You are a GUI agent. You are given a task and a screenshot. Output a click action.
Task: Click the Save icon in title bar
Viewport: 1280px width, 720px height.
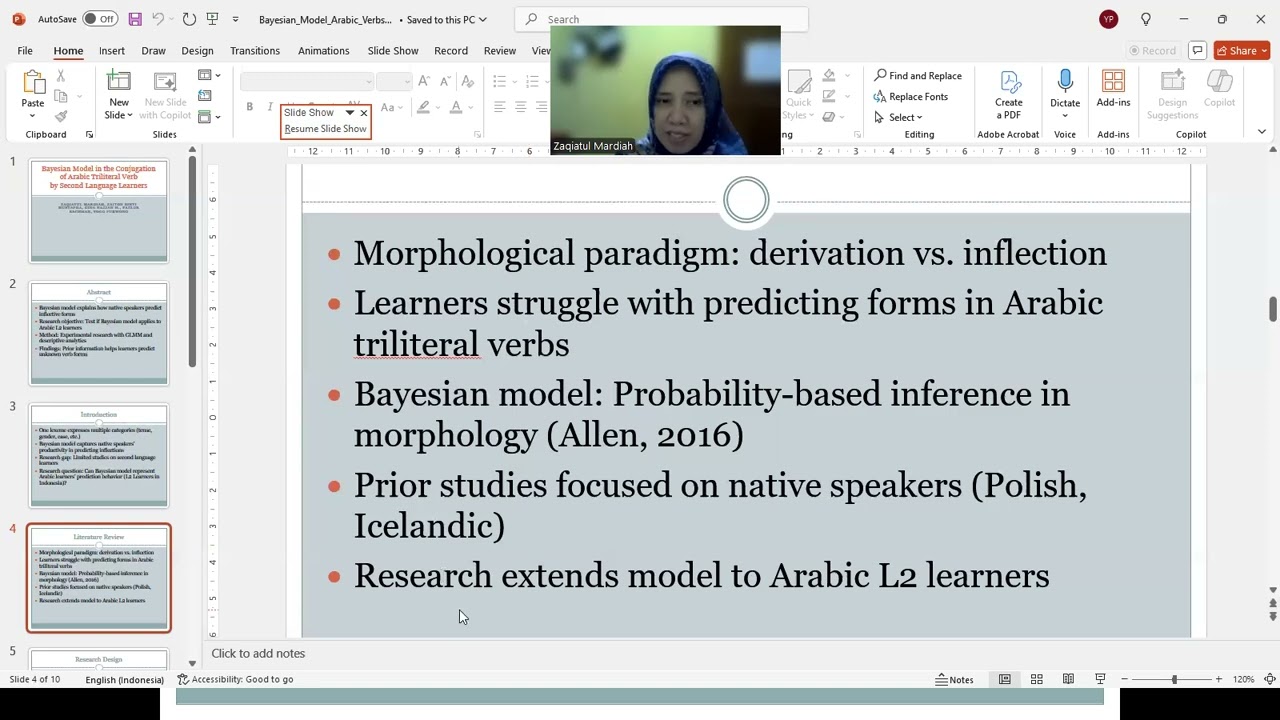coord(135,19)
